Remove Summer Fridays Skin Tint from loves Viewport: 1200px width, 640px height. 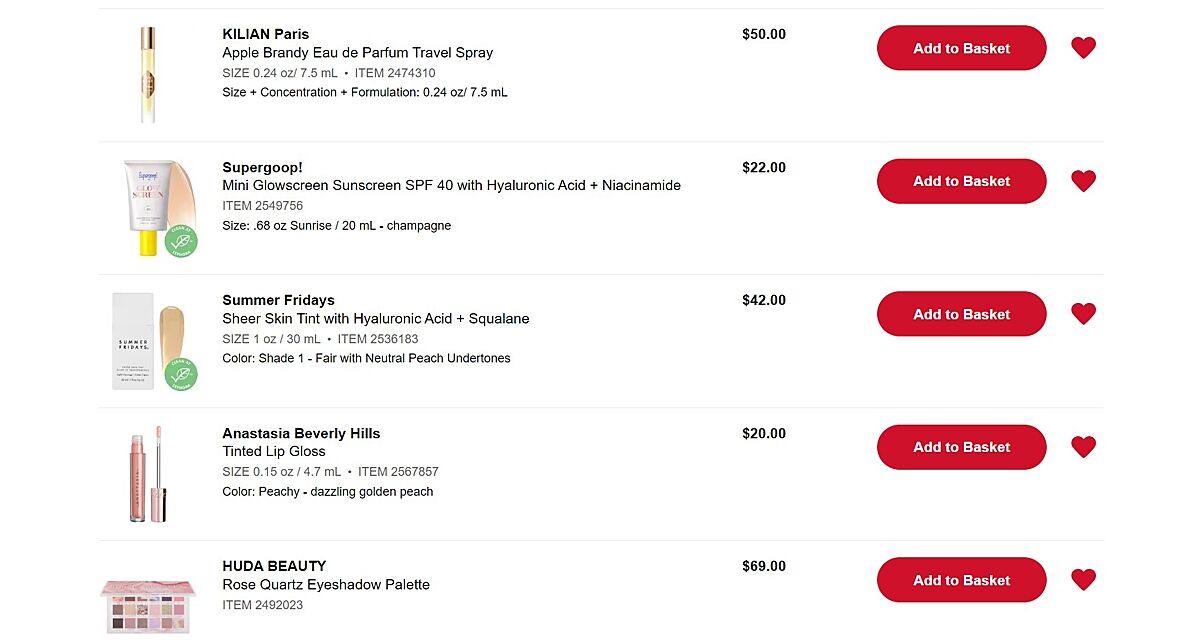coord(1083,314)
